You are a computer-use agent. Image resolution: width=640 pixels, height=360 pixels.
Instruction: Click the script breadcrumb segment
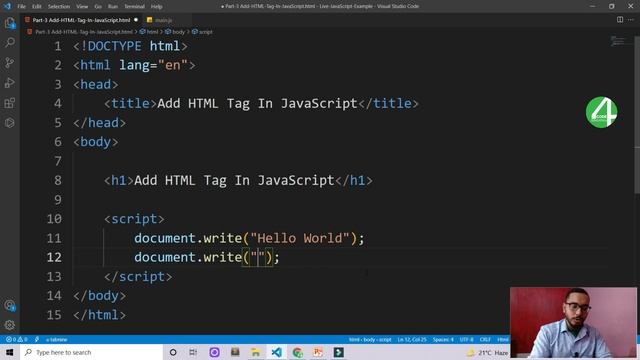point(205,32)
